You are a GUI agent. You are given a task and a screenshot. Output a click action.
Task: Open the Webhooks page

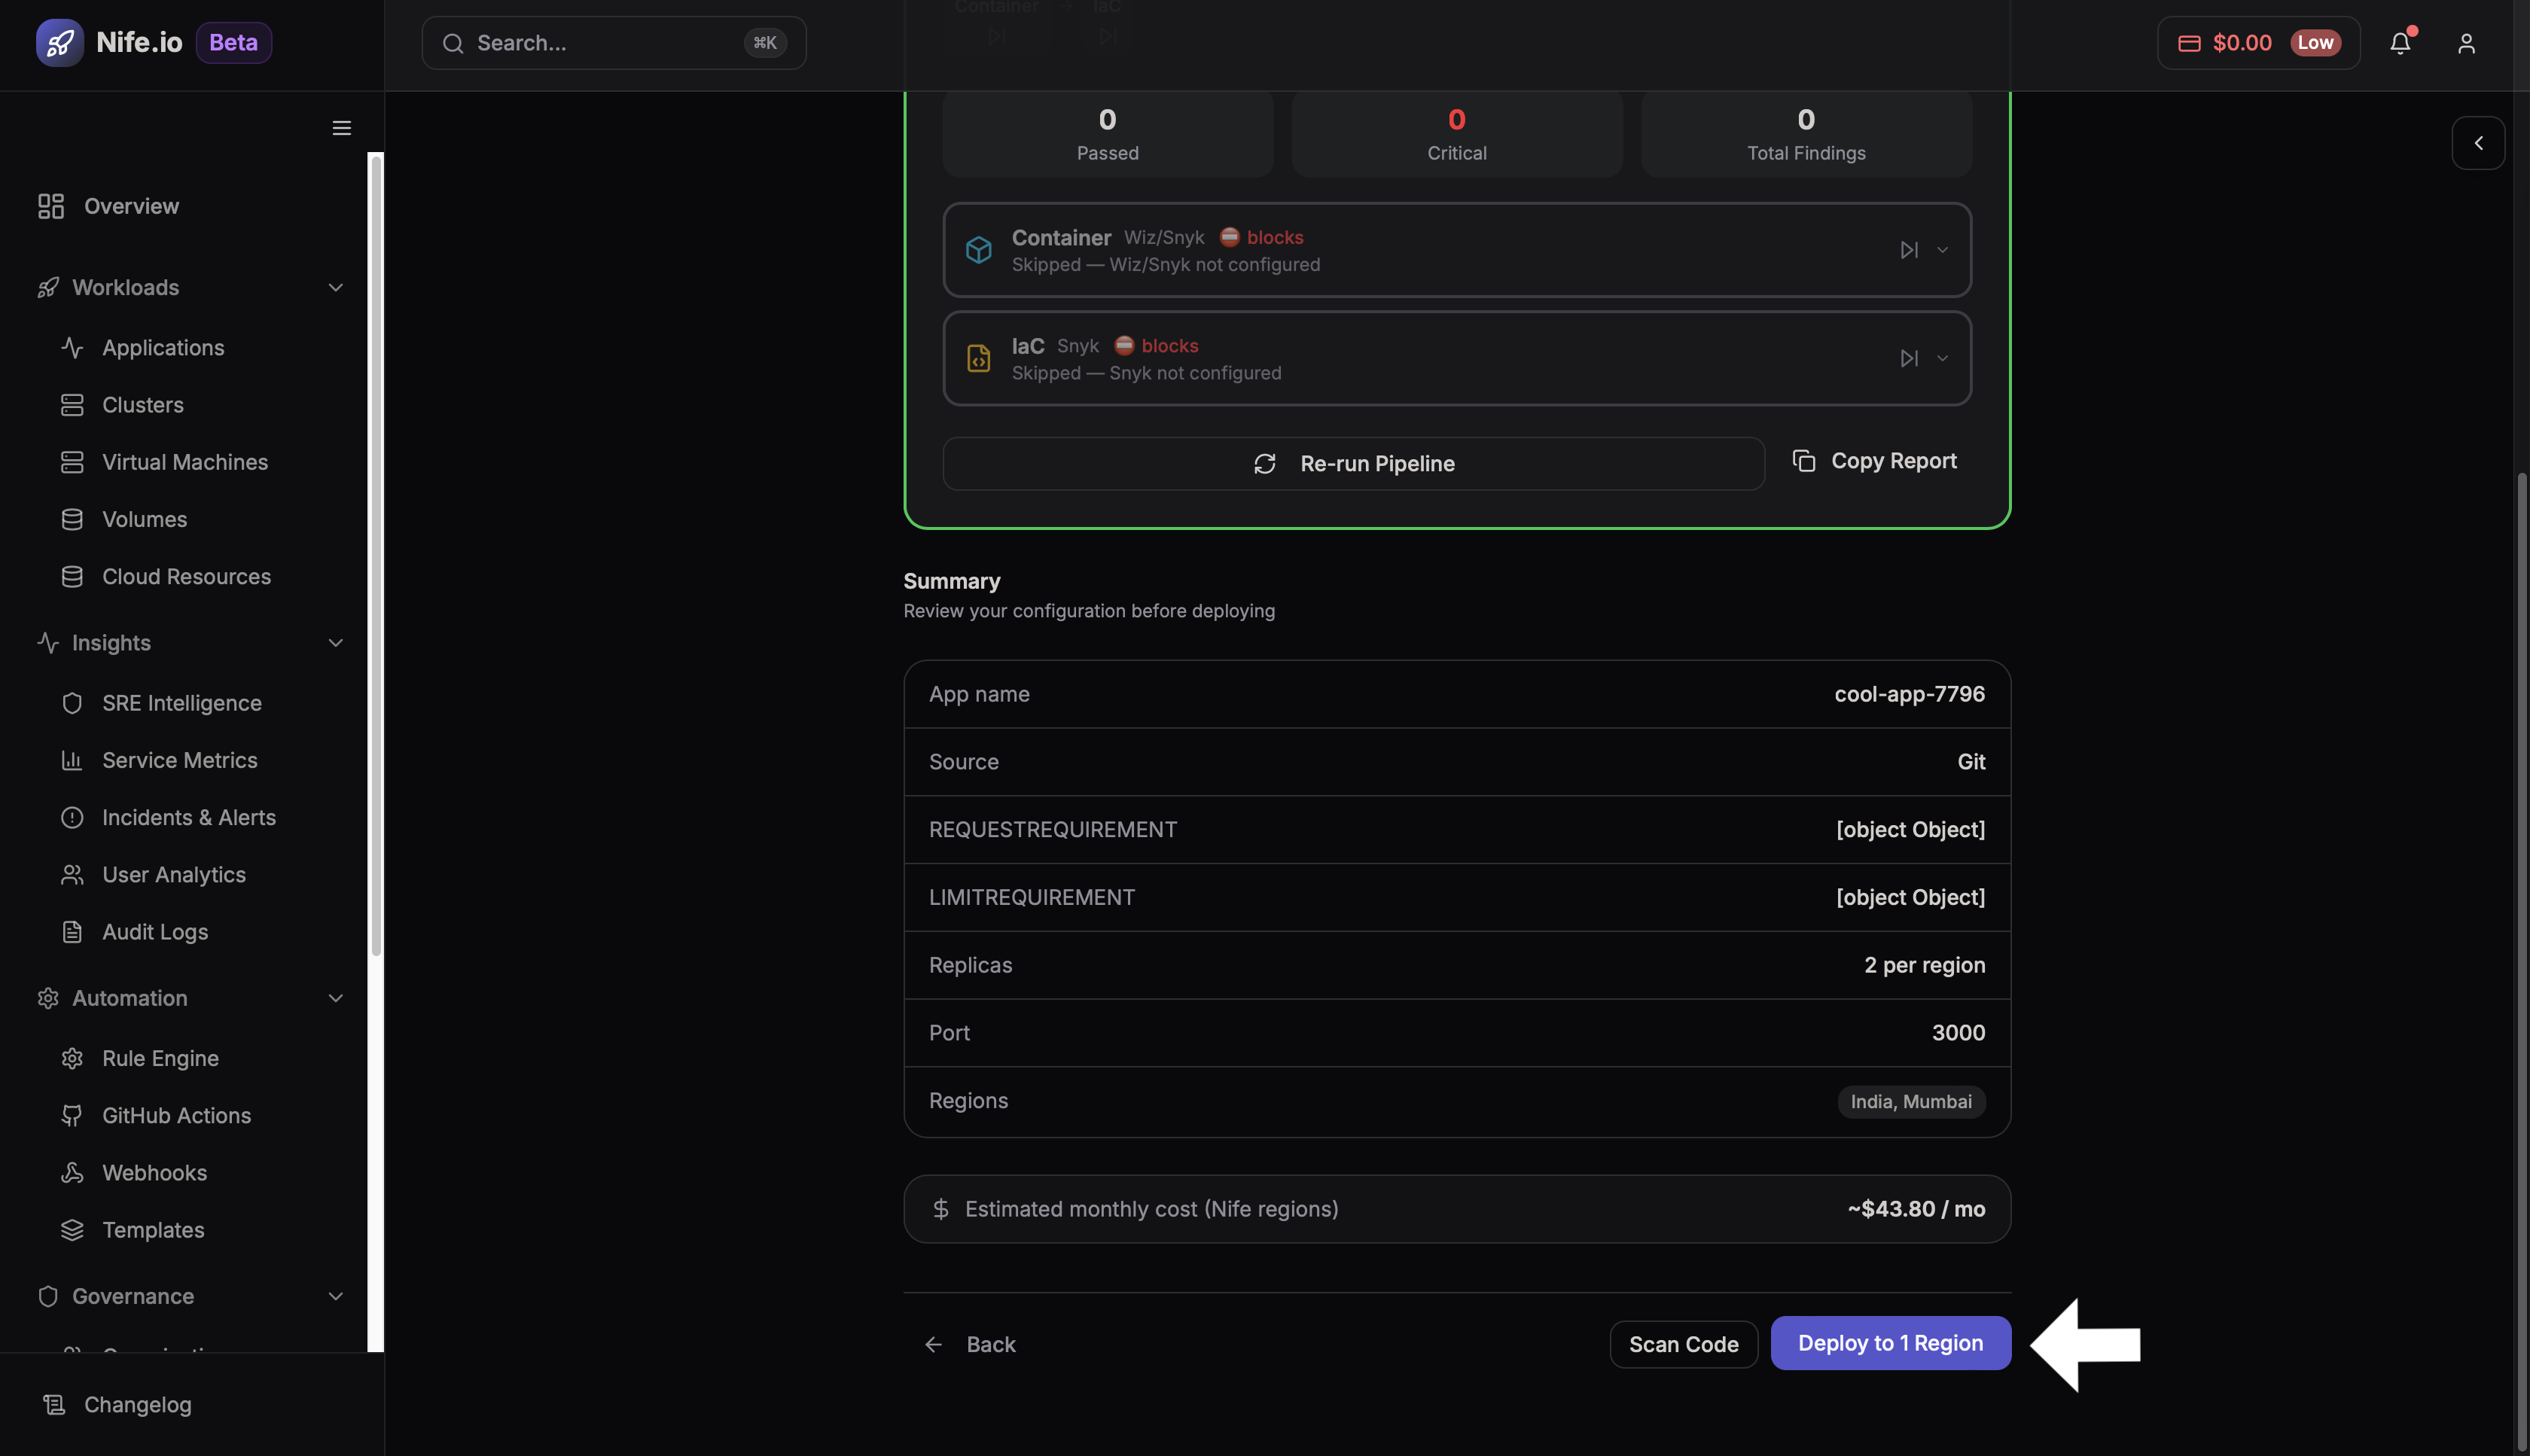[156, 1172]
